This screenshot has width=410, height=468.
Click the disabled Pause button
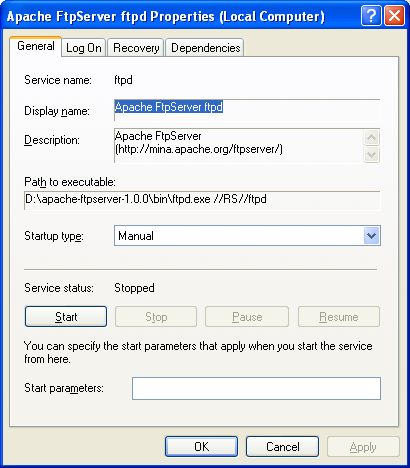(x=247, y=317)
